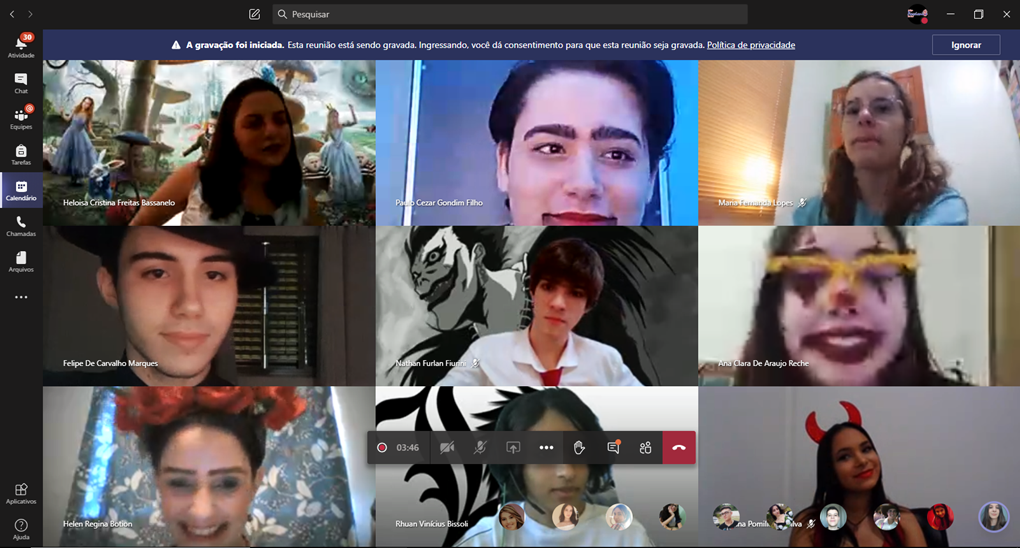Open Arquivos in the sidebar
Viewport: 1020px width, 548px height.
click(20, 262)
